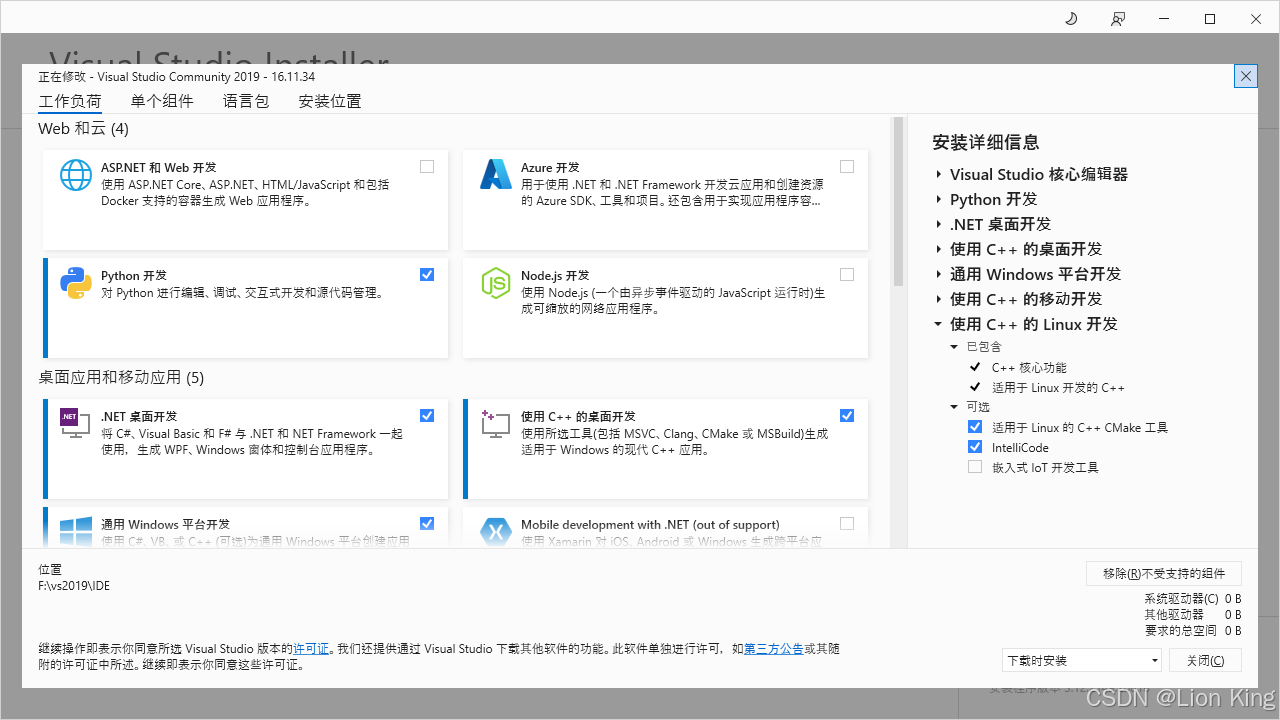Open the 第三方公告 link
The height and width of the screenshot is (720, 1280).
774,649
